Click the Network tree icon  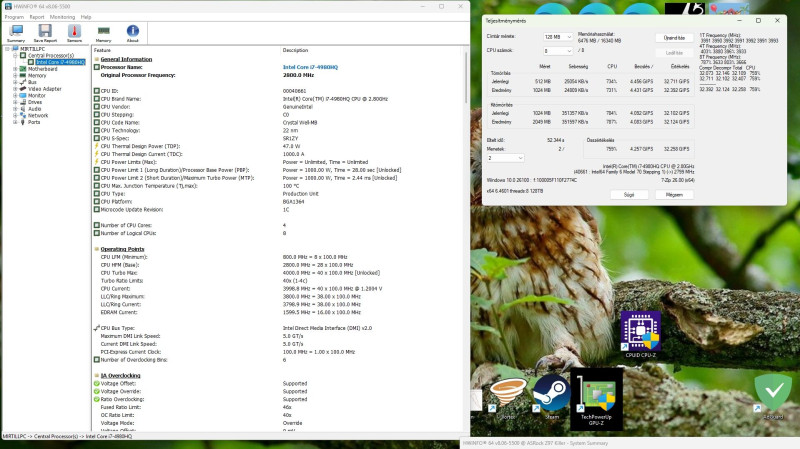pyautogui.click(x=22, y=115)
